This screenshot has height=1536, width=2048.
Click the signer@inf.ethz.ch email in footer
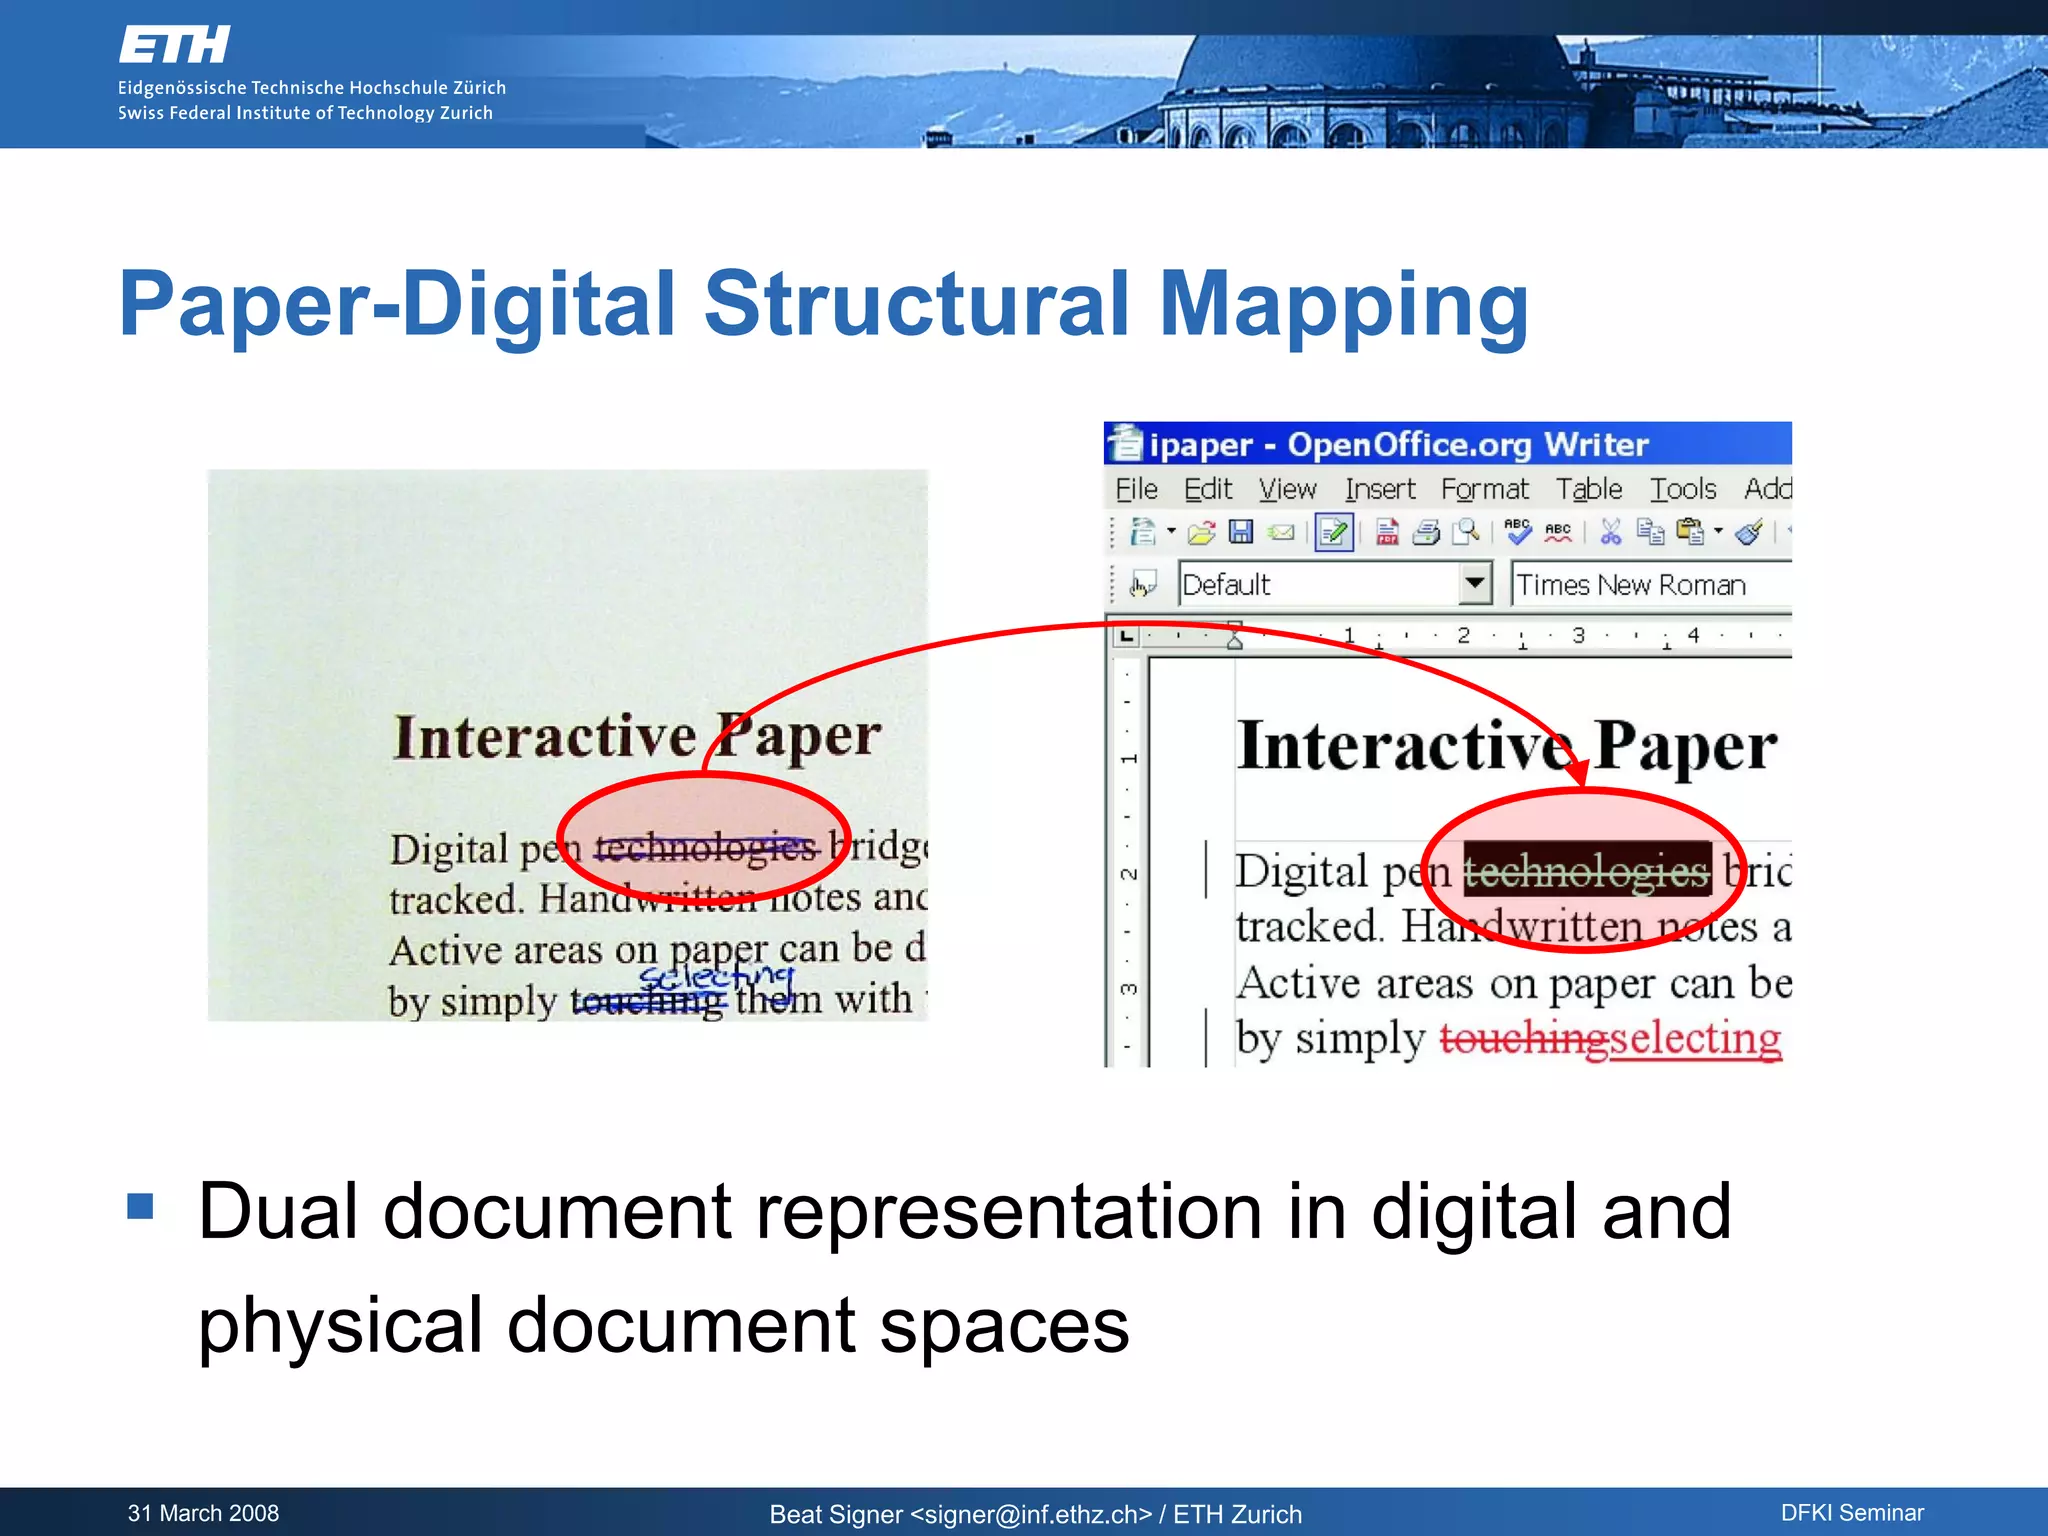tap(1030, 1514)
